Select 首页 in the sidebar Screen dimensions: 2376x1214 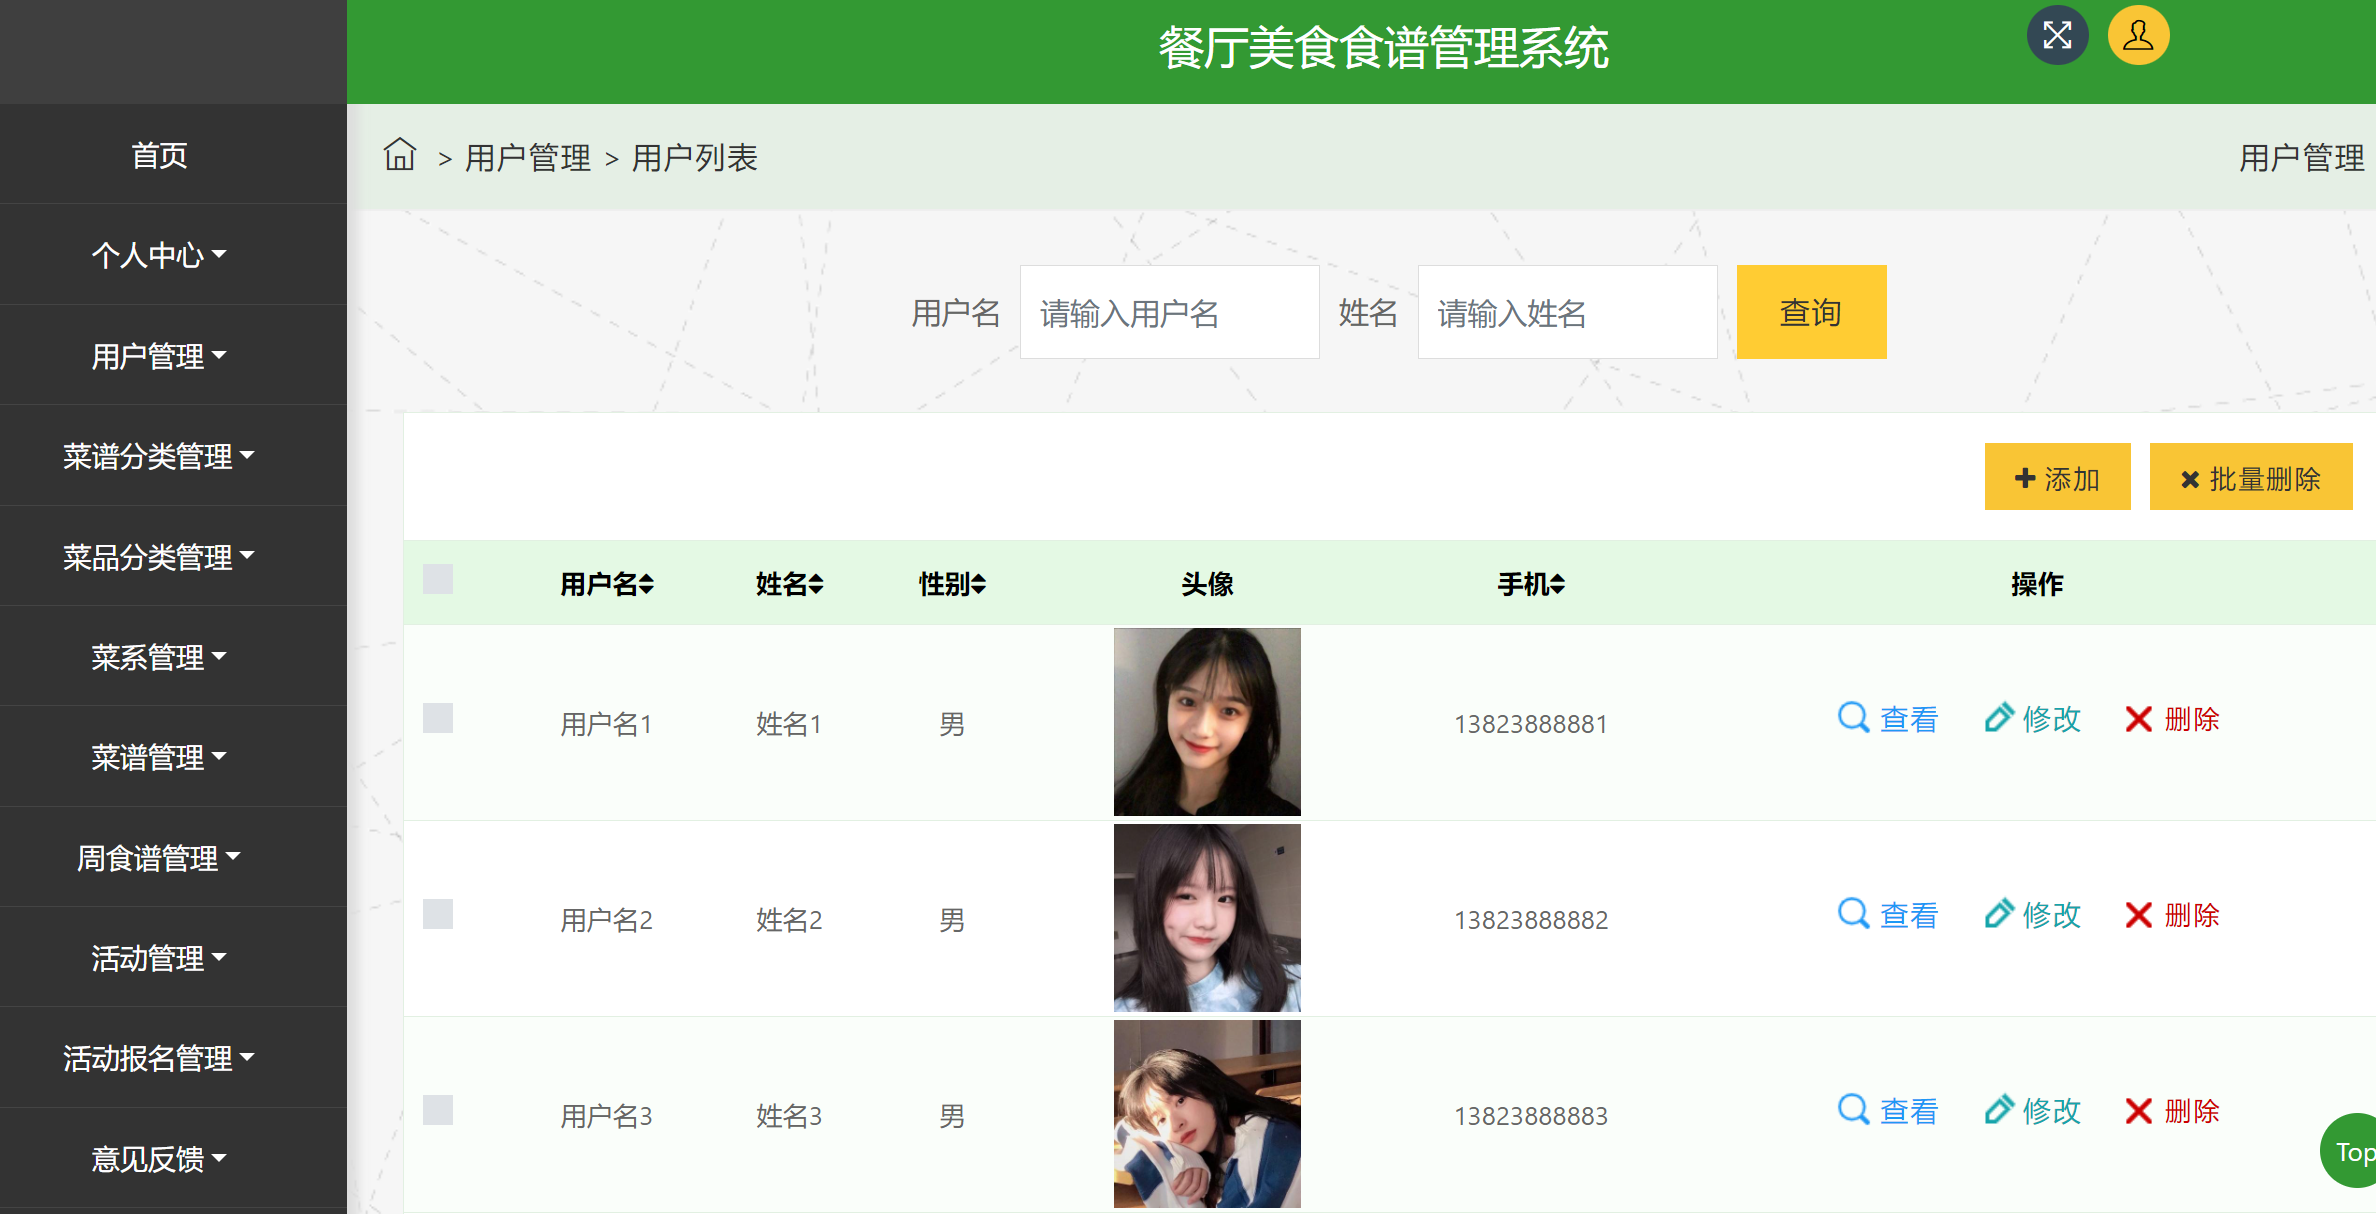159,155
